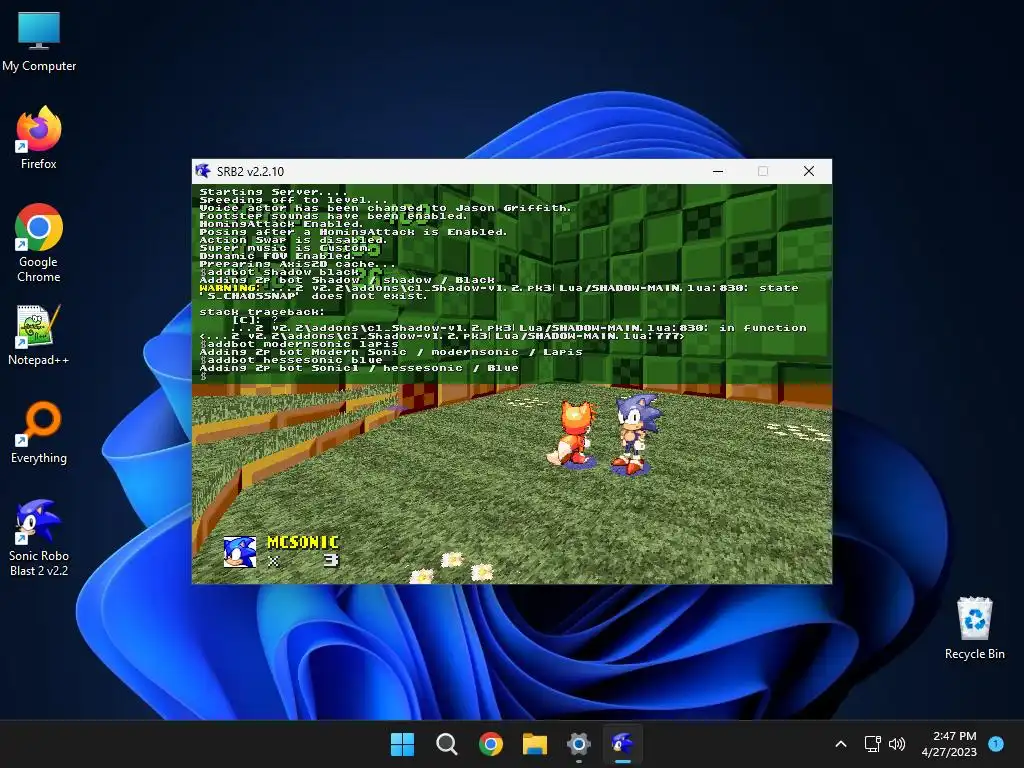The height and width of the screenshot is (768, 1024).
Task: Minimize the SRB2 v2.2.10 window
Action: (718, 171)
